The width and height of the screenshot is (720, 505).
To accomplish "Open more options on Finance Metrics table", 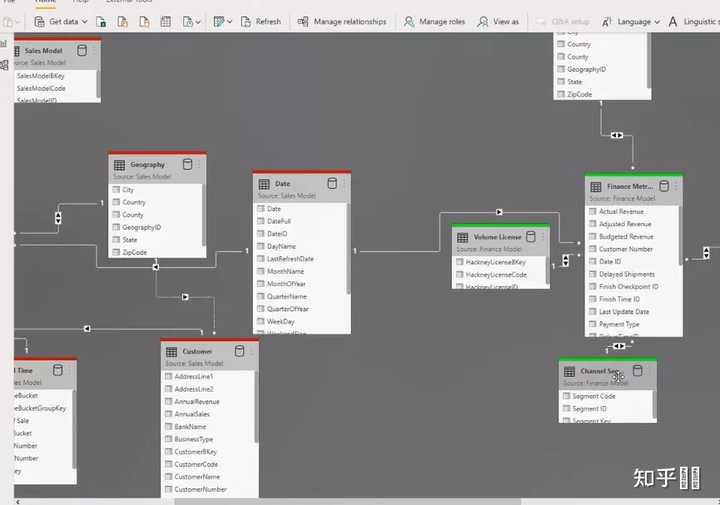I will click(676, 186).
